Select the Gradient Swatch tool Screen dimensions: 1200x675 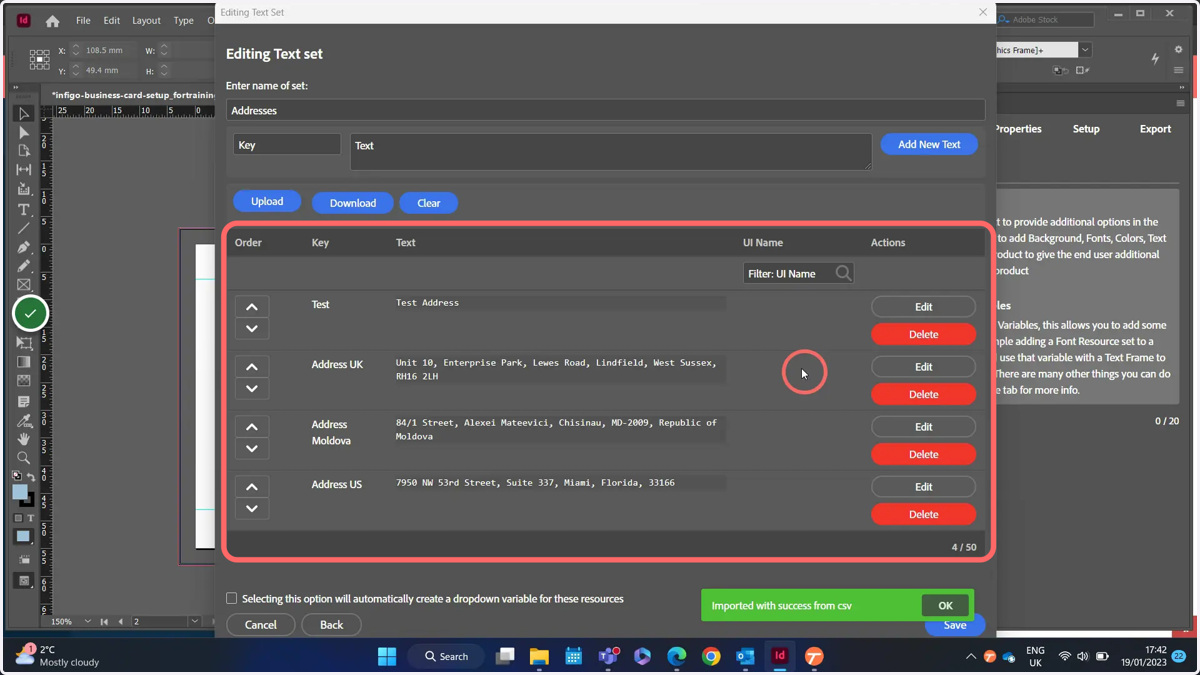point(24,362)
